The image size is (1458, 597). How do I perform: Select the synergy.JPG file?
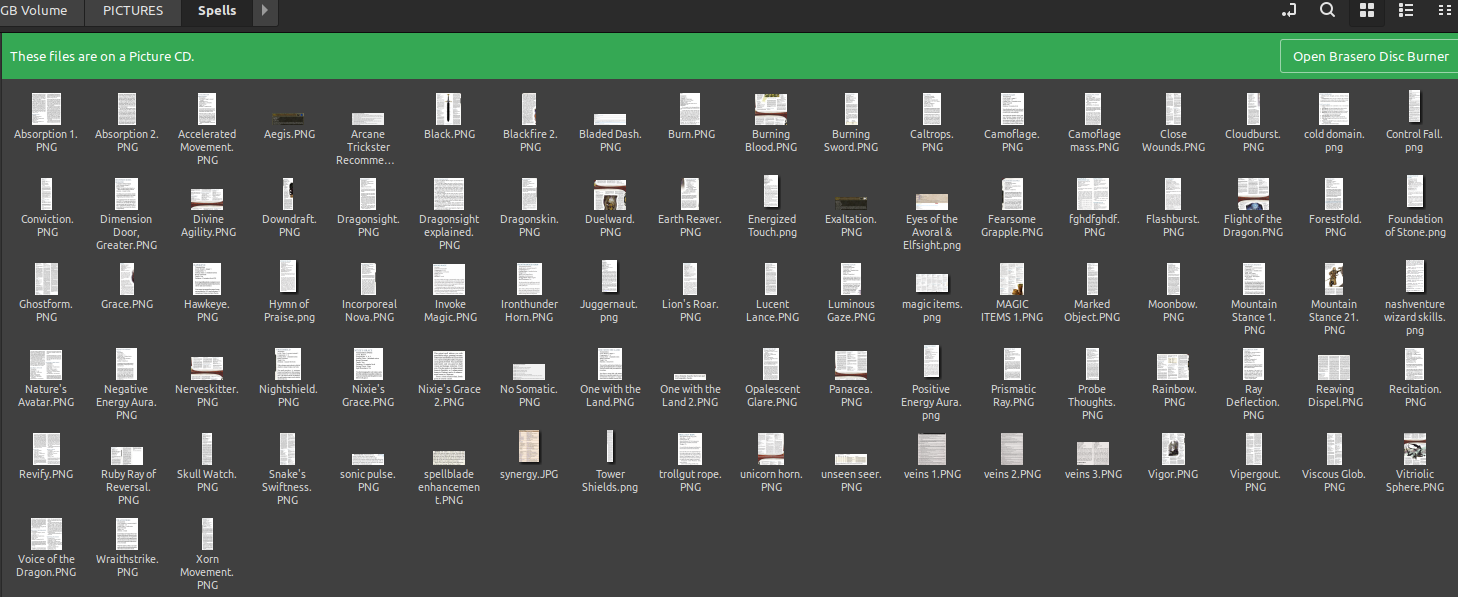pyautogui.click(x=530, y=455)
